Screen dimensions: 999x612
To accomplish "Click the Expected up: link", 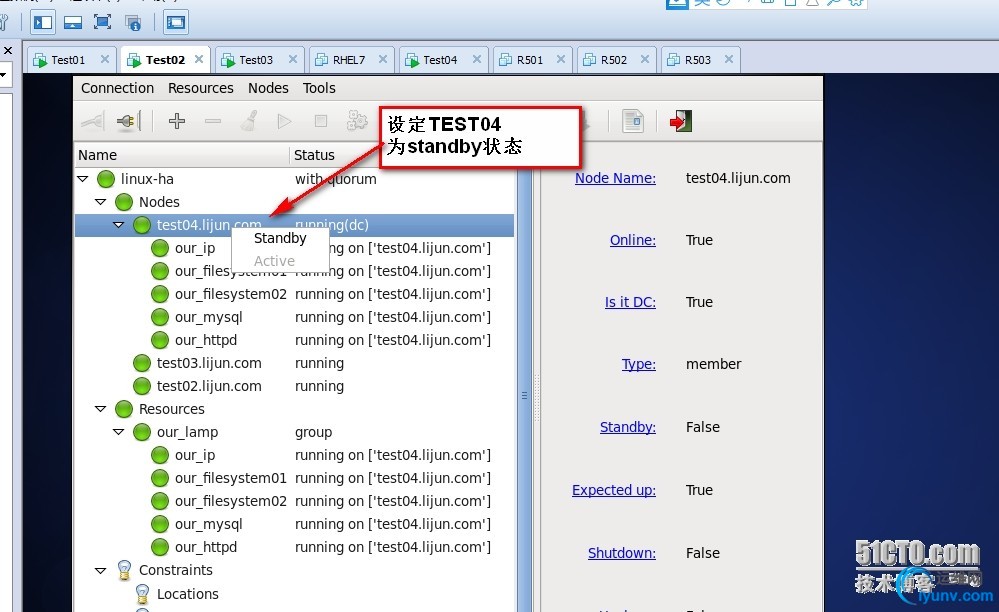I will pyautogui.click(x=614, y=490).
